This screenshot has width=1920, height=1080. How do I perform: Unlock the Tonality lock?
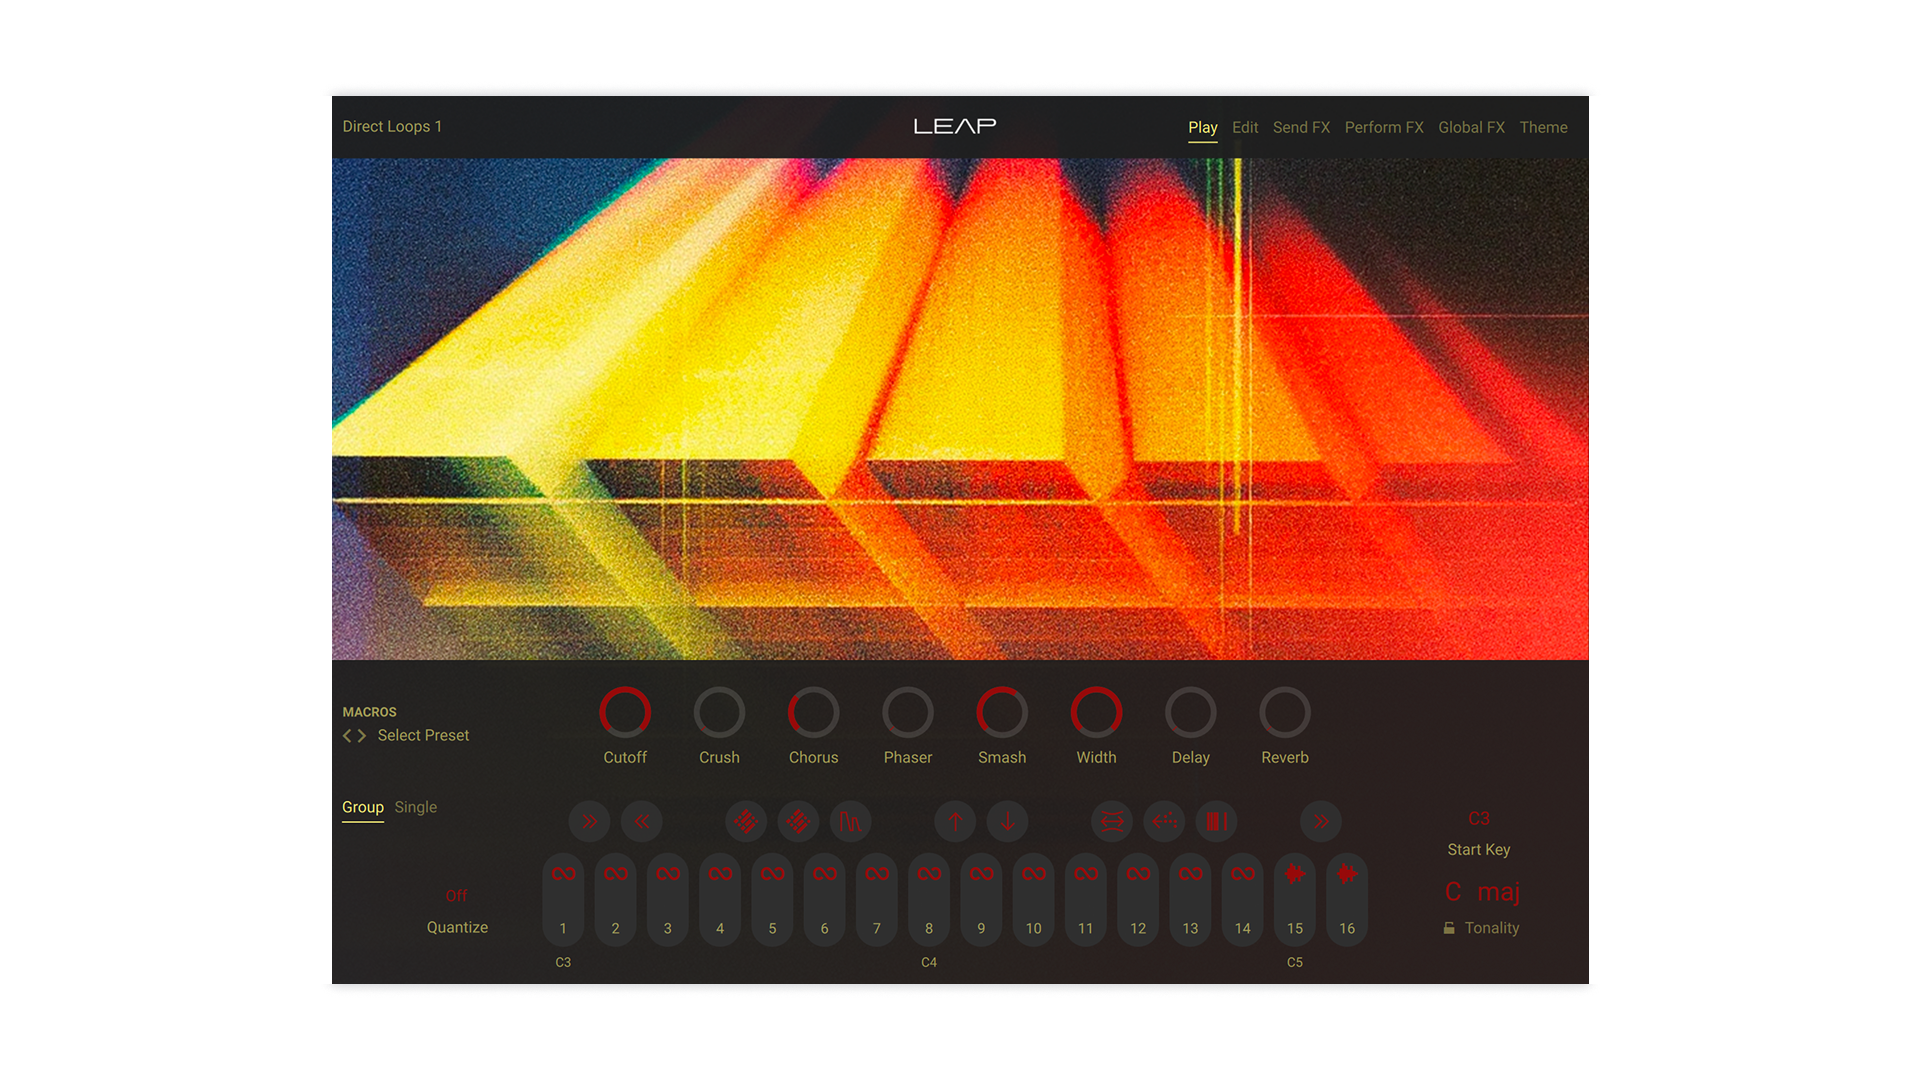point(1449,928)
